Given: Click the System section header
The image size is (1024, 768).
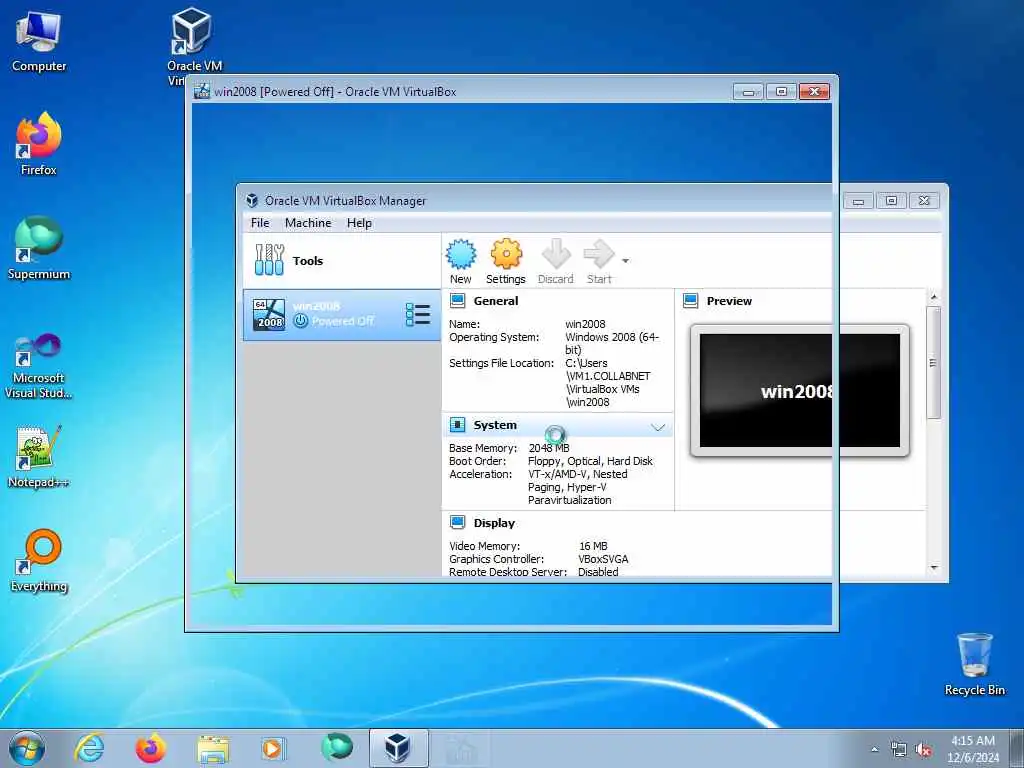Looking at the screenshot, I should pos(495,425).
